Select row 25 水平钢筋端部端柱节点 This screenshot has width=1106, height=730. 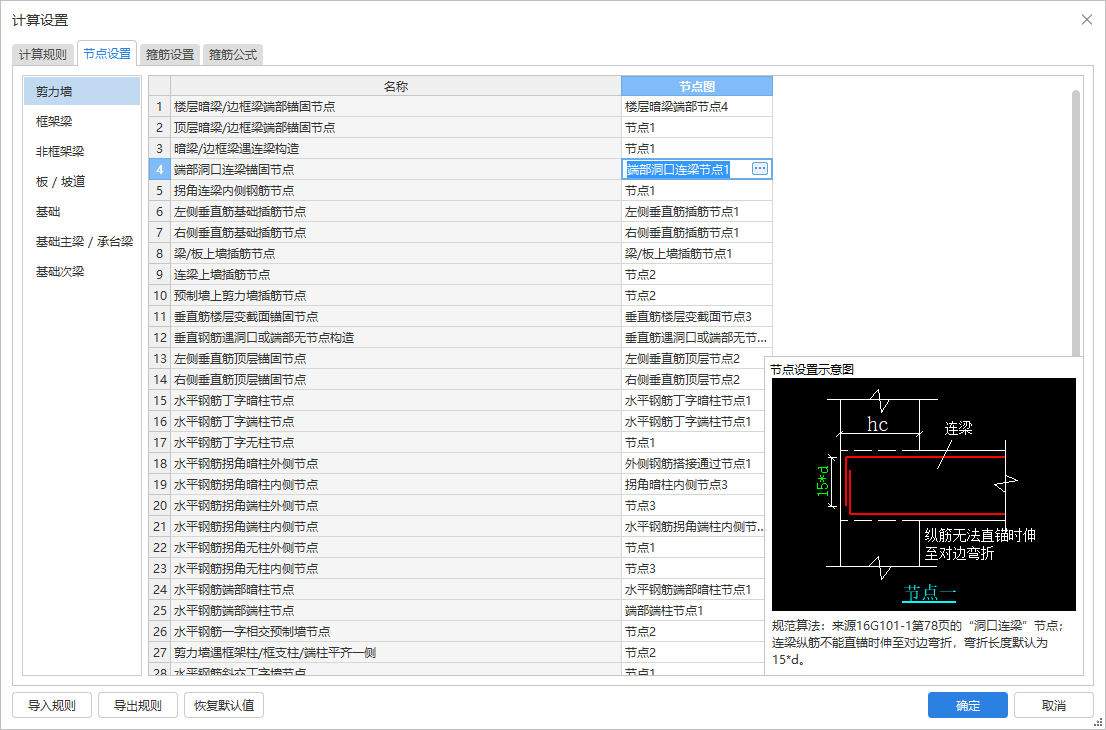click(396, 610)
